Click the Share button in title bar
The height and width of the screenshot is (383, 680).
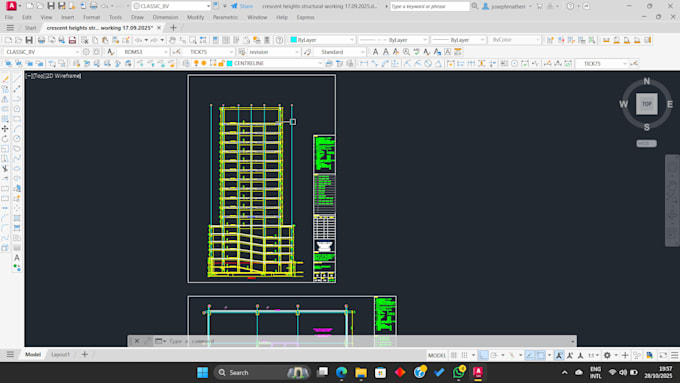(242, 6)
